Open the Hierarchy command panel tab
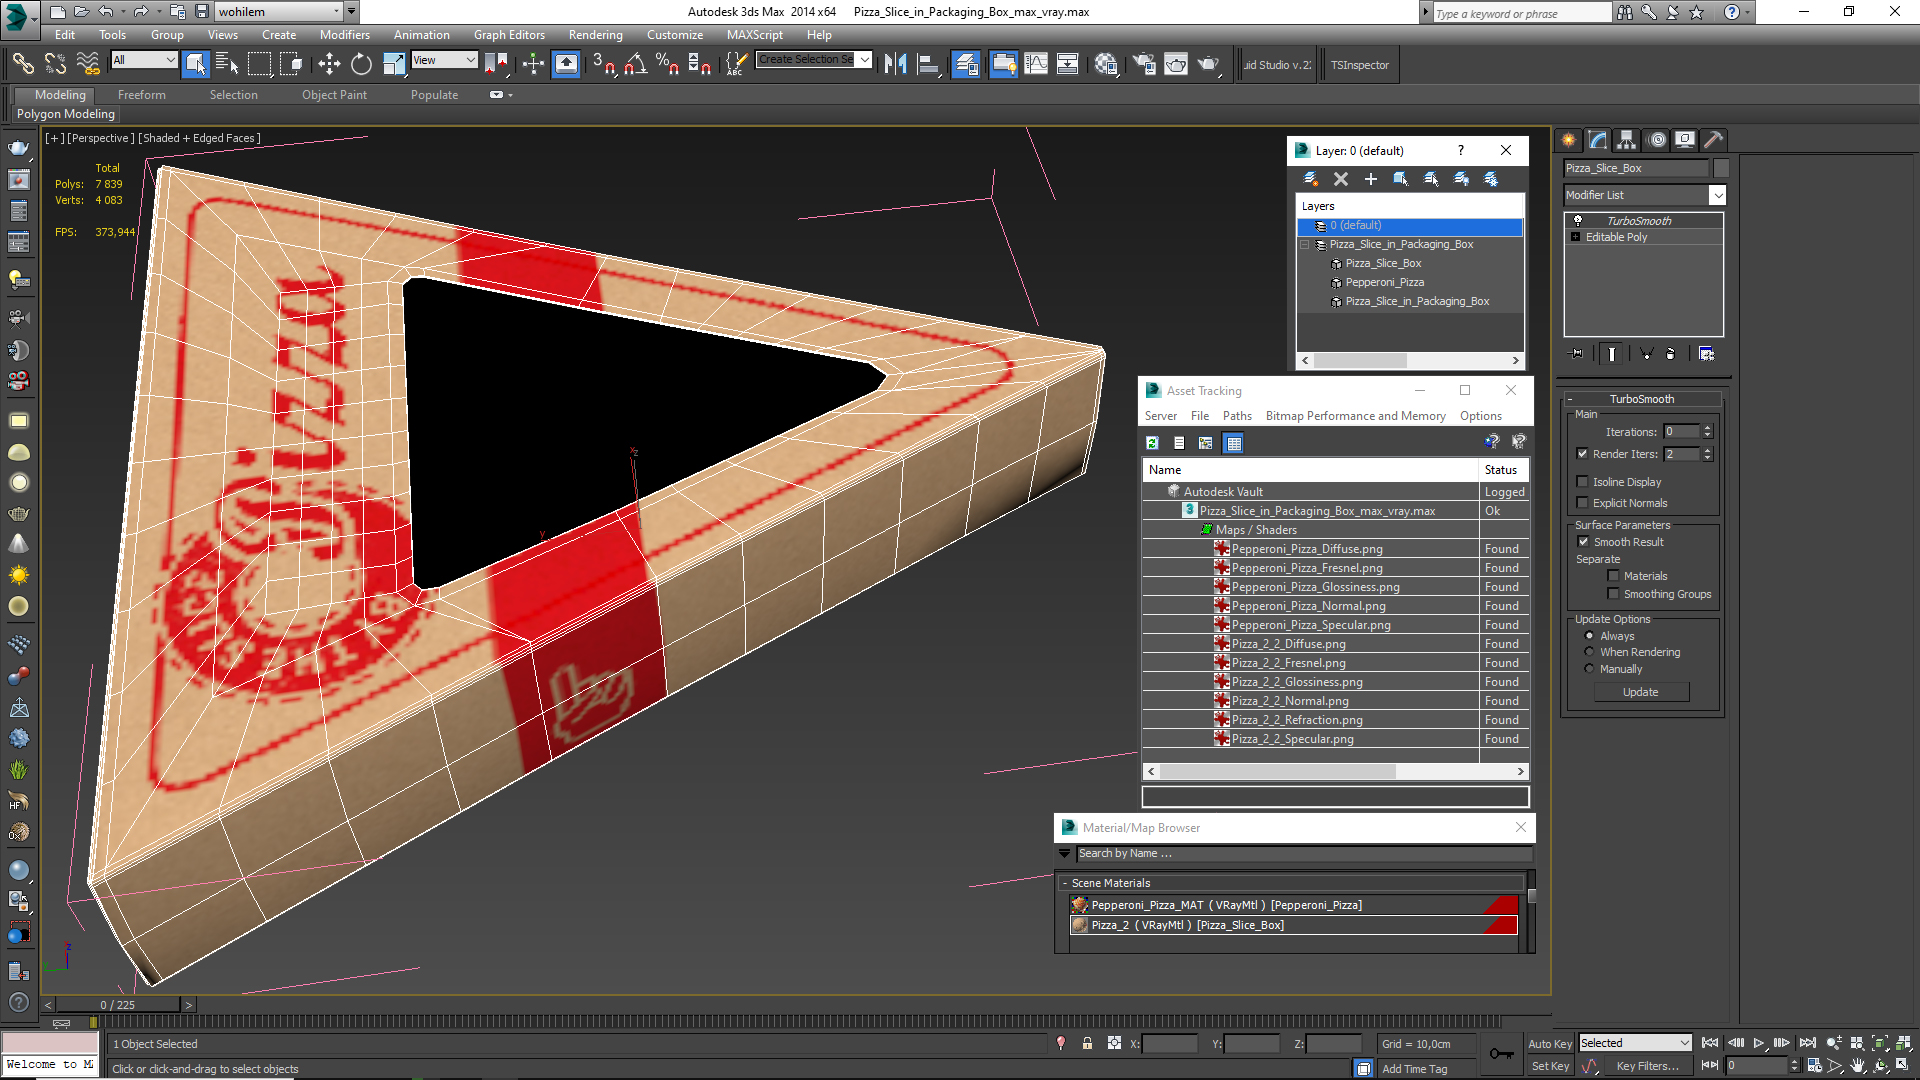 (1627, 140)
